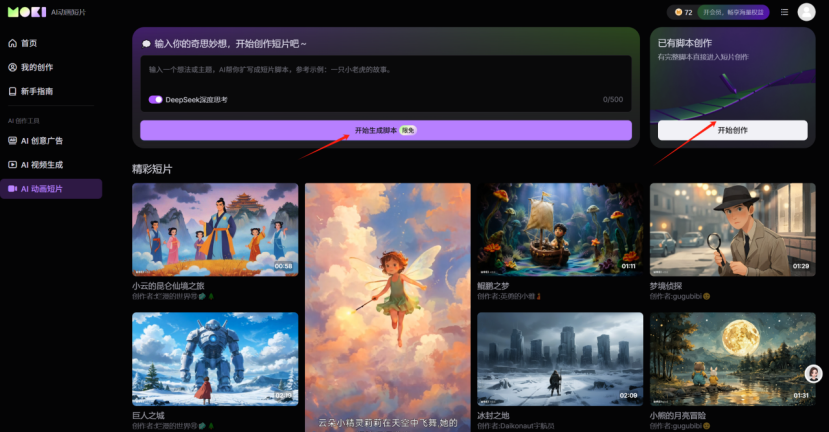Click creator Daikonaut宇航员 under 冰封之地
829x432 pixels.
515,426
